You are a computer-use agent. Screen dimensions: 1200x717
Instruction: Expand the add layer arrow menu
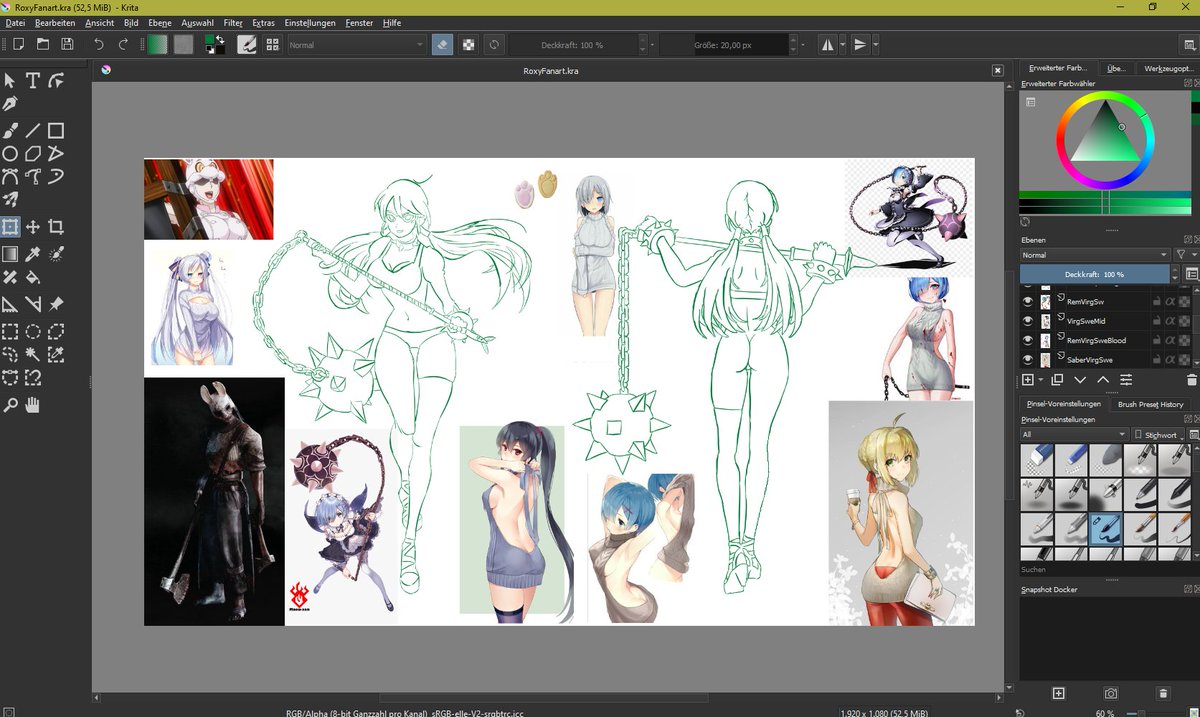tap(1041, 380)
